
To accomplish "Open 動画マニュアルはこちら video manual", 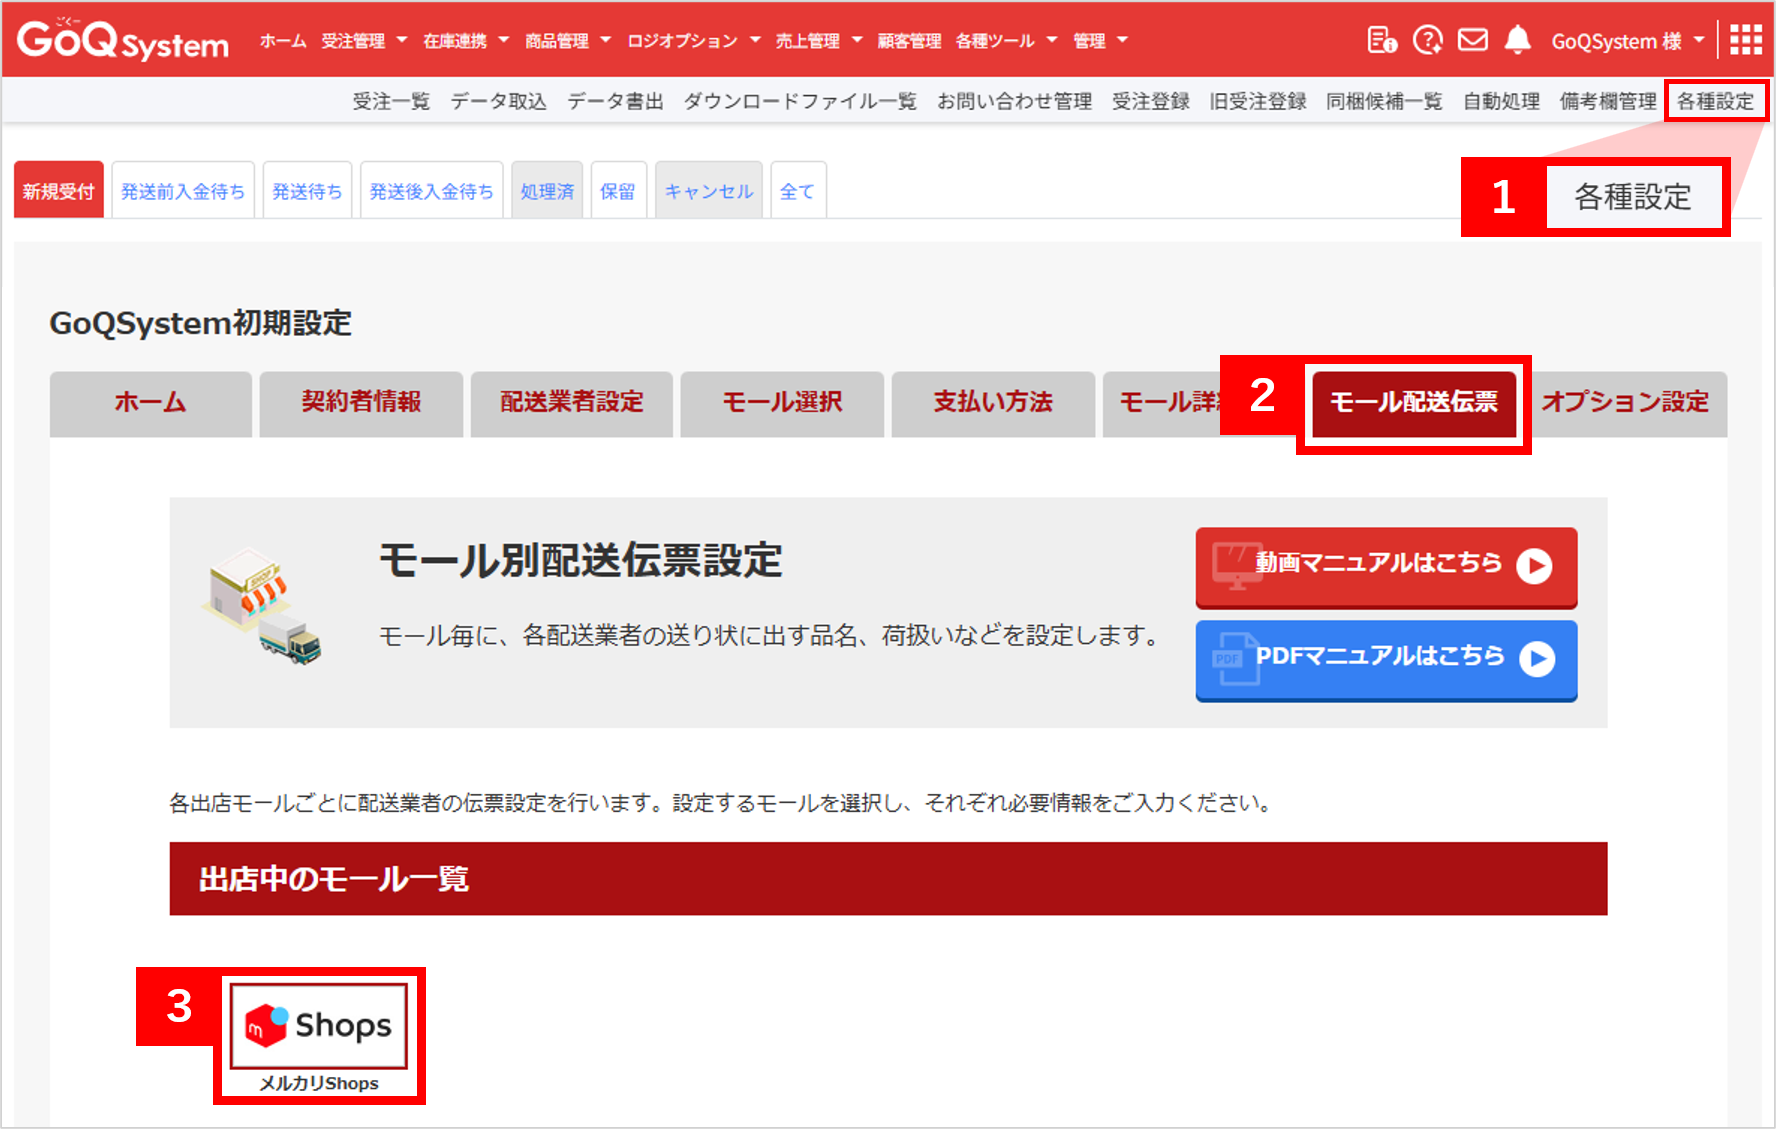I will coord(1386,566).
